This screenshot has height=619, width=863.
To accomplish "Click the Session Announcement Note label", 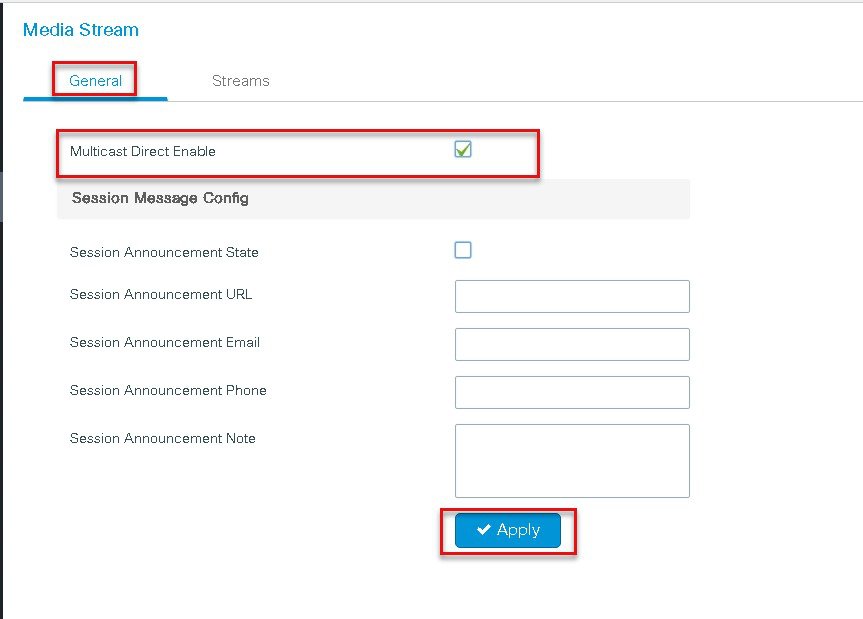I will click(x=162, y=439).
